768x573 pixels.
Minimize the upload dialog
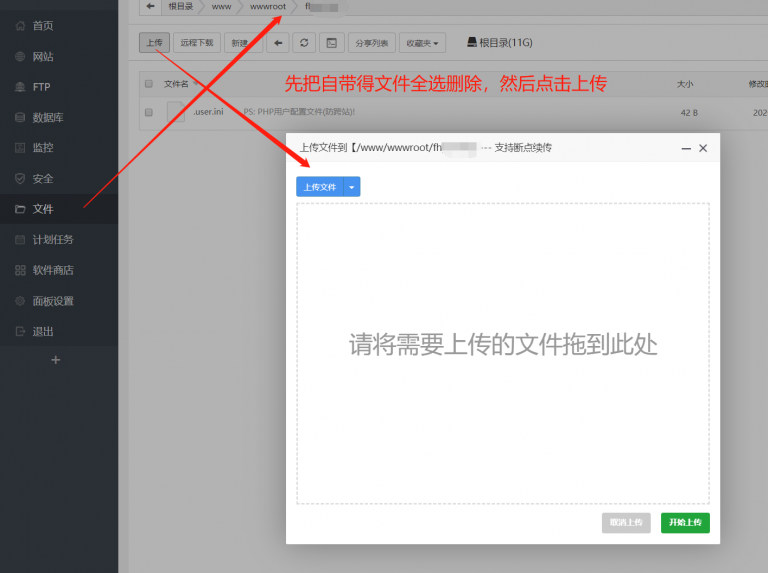[x=686, y=148]
